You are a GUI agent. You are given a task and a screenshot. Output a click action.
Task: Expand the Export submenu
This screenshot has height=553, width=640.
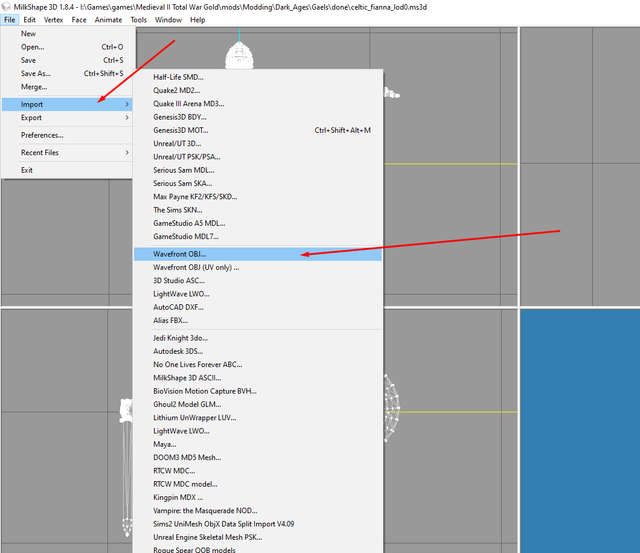pyautogui.click(x=67, y=118)
